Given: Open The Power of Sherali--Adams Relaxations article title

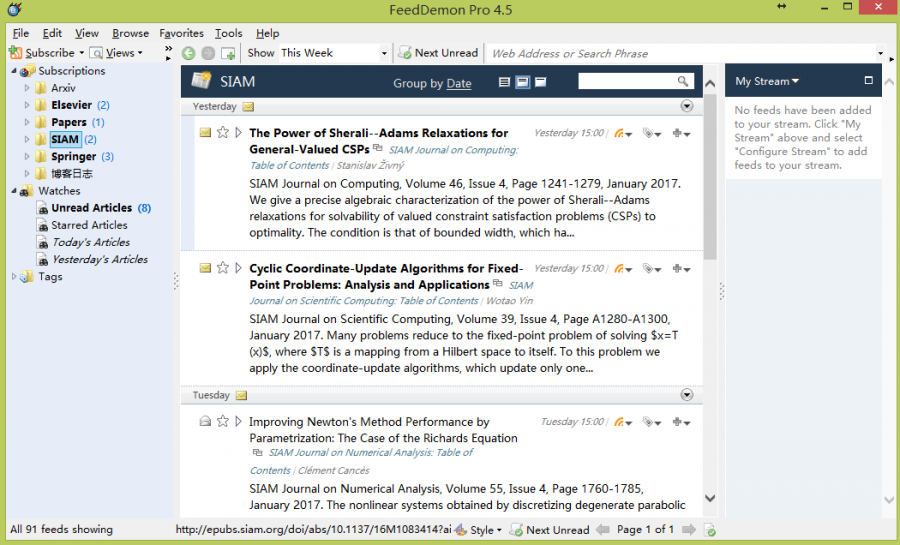Looking at the screenshot, I should pos(379,141).
